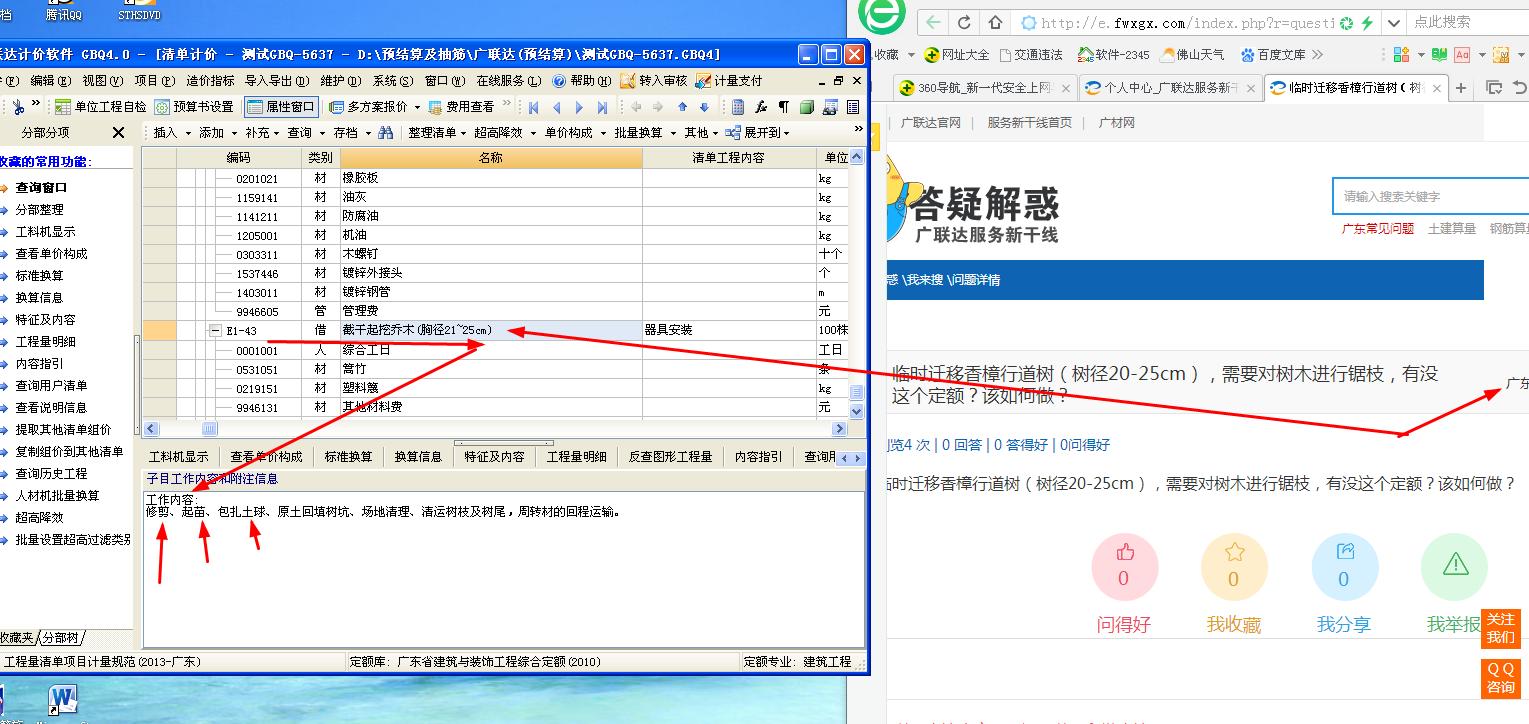Open the 编辑 menu
Screen dimensions: 1529x724
[50, 81]
